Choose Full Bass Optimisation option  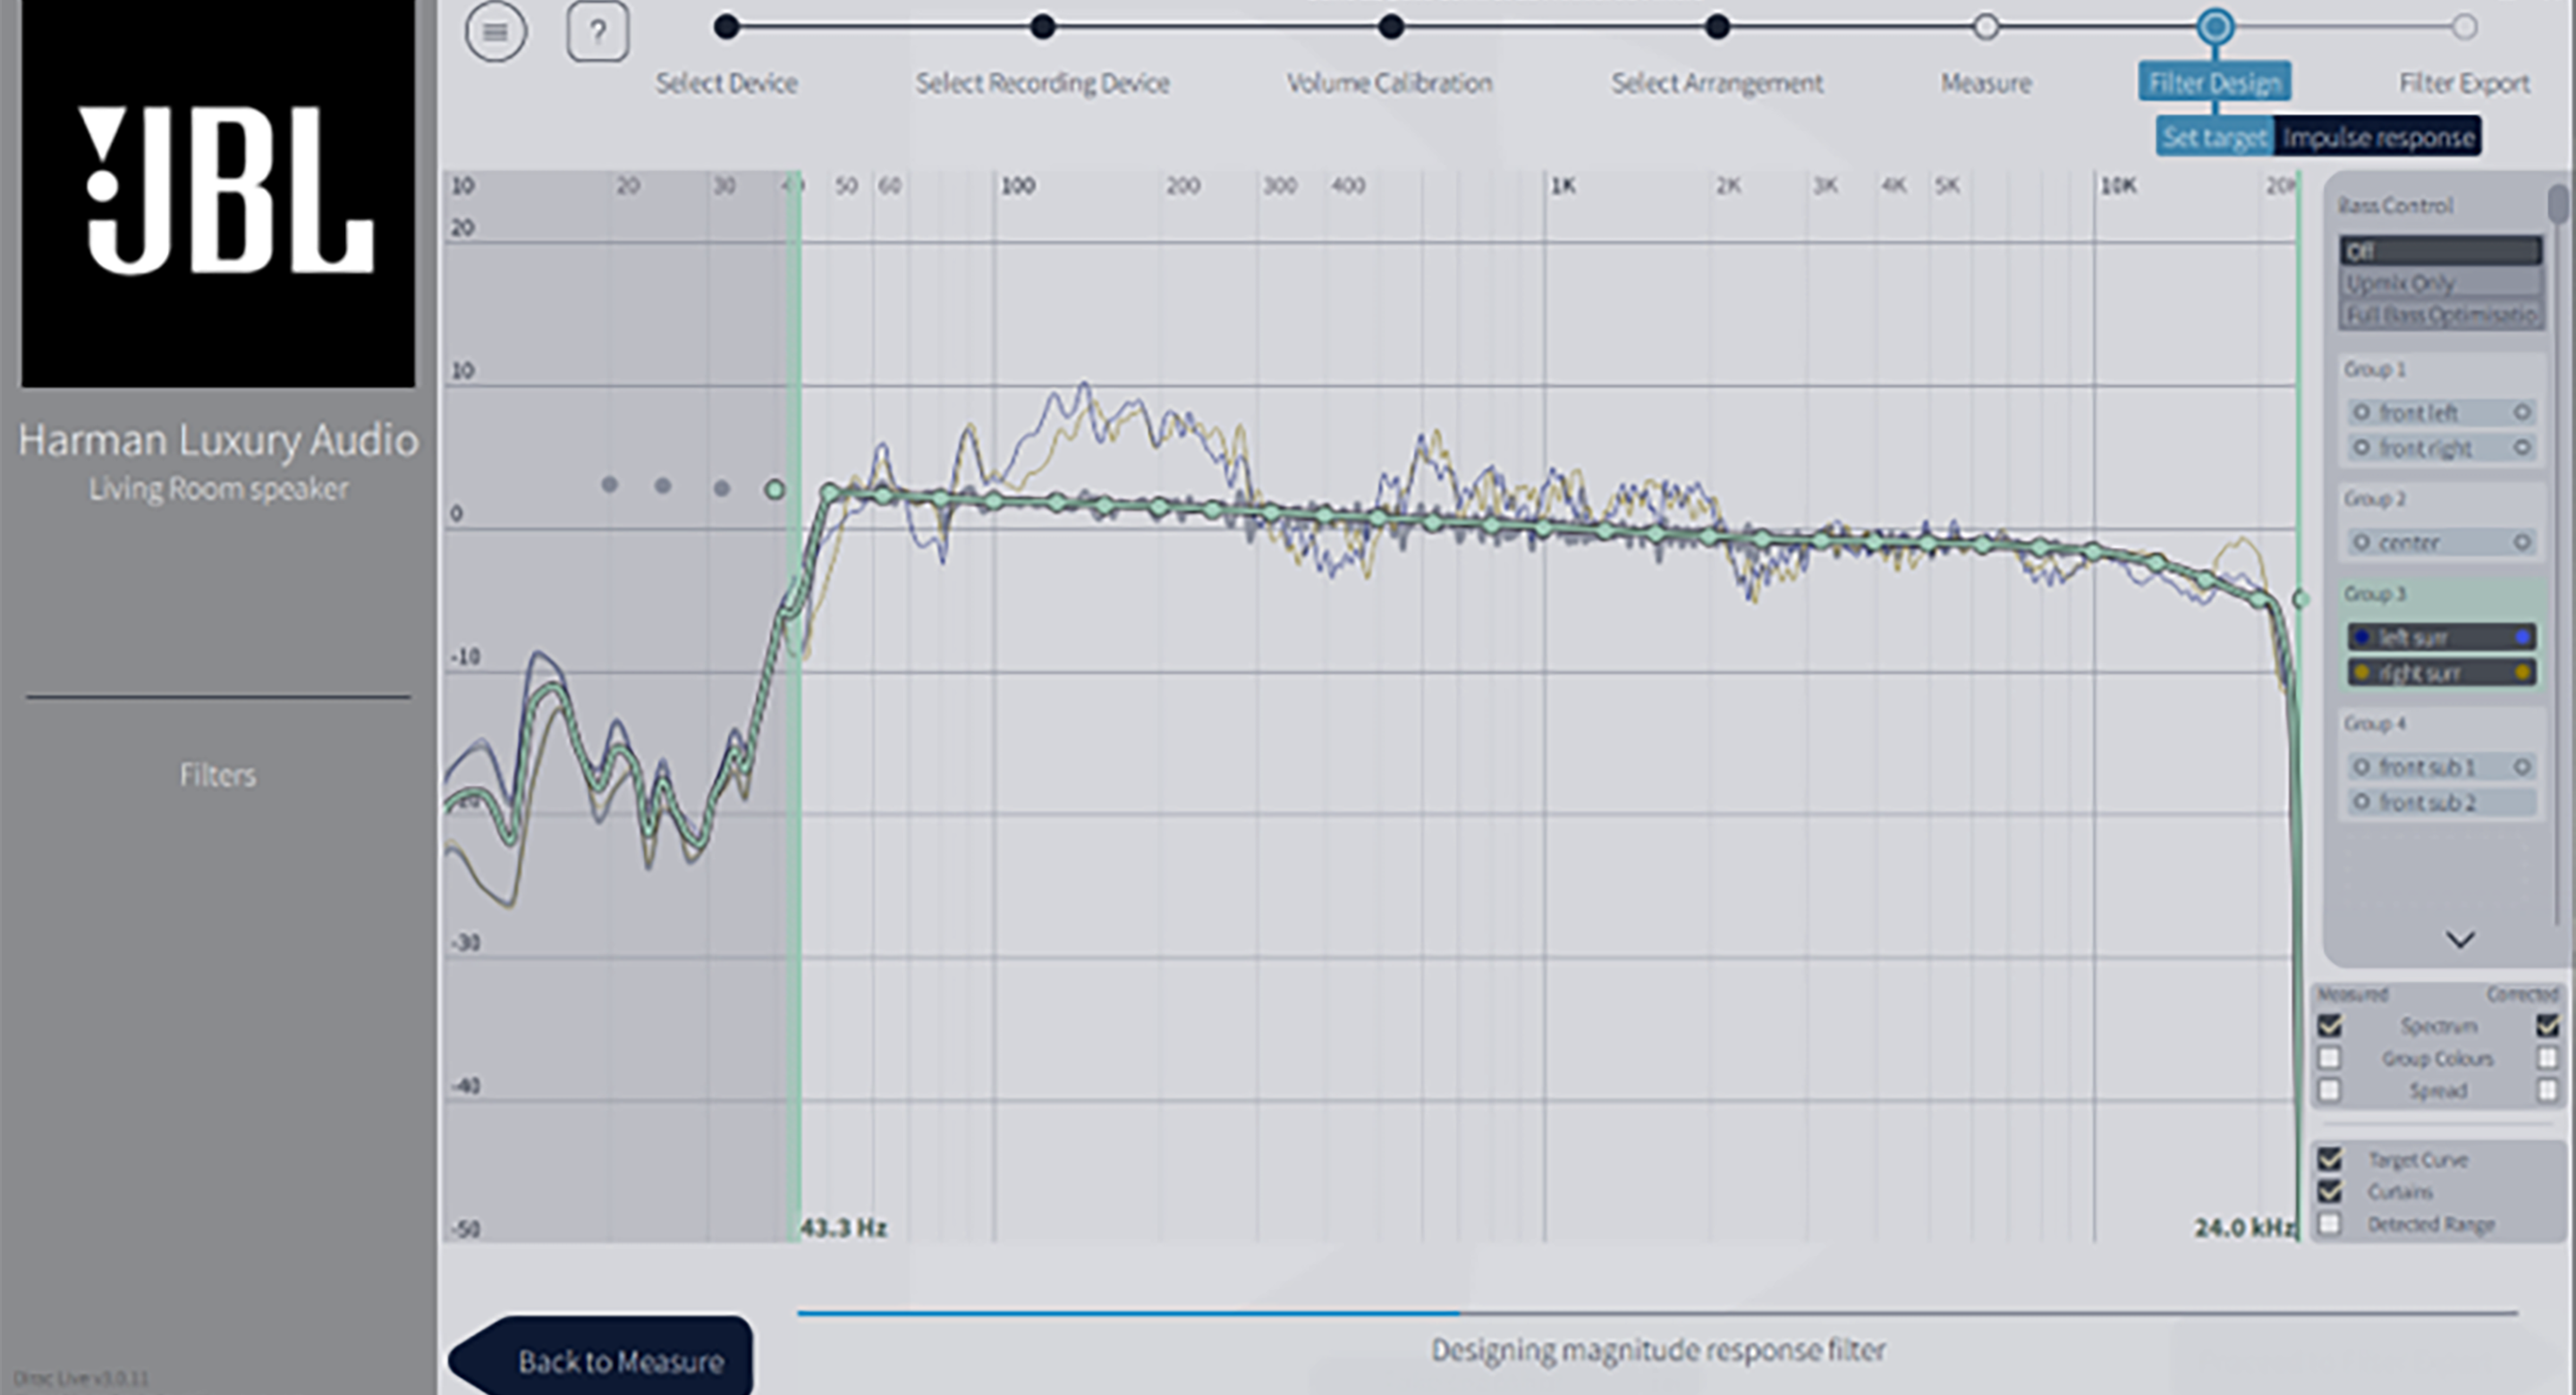click(2440, 315)
